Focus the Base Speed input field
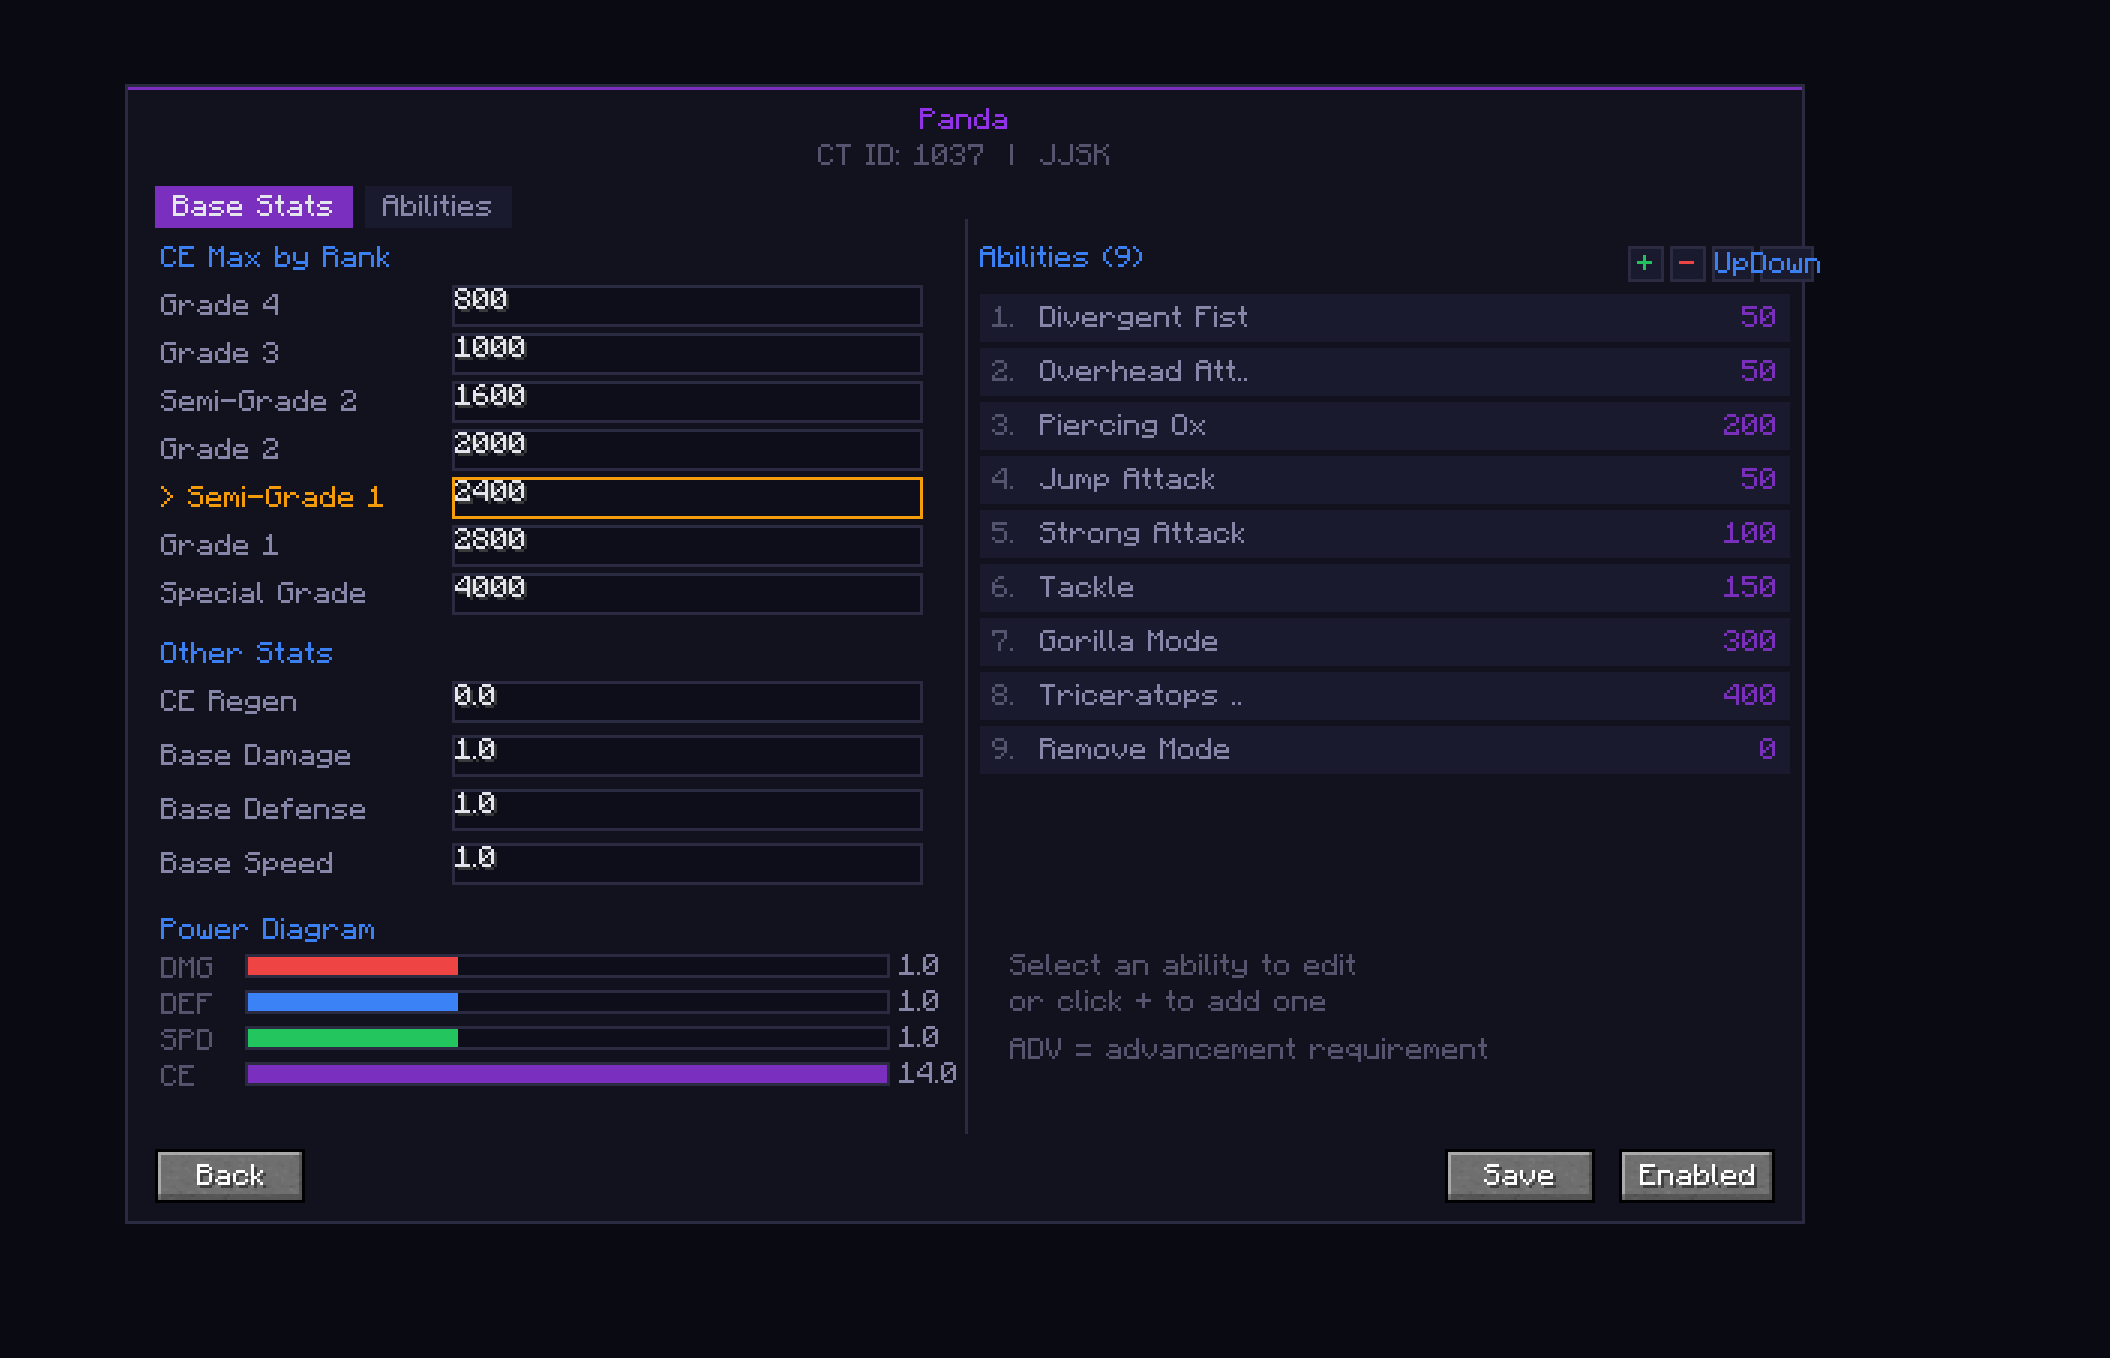This screenshot has height=1358, width=2110. (686, 864)
